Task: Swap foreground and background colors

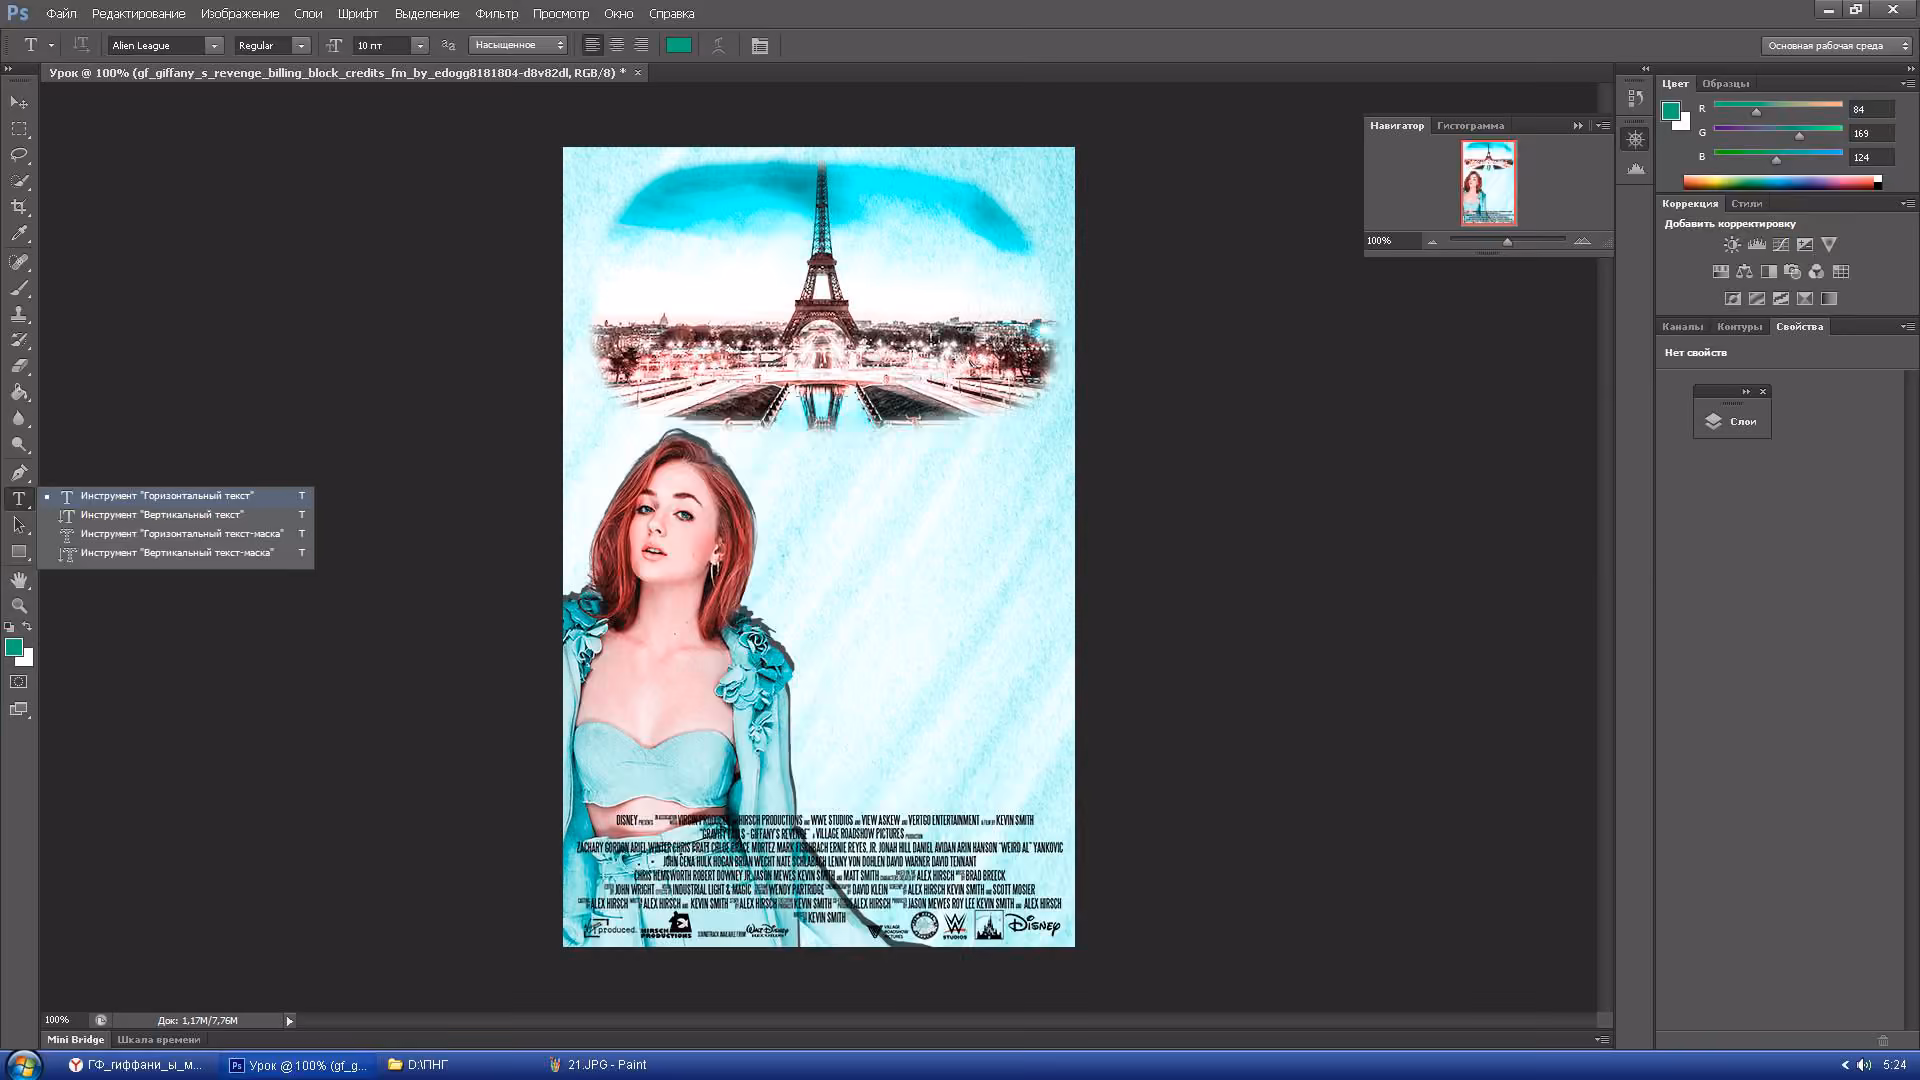Action: tap(27, 627)
